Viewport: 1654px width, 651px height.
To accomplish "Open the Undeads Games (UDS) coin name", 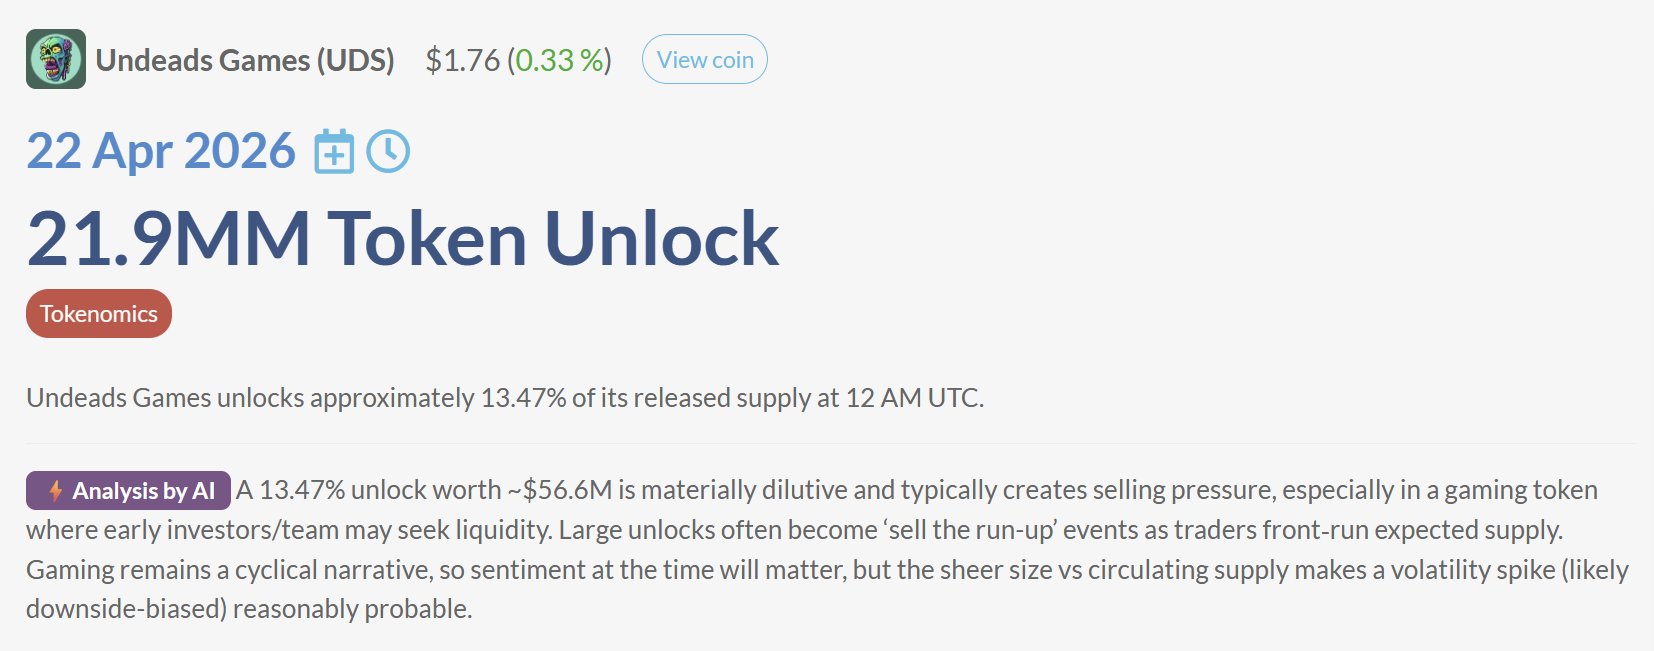I will tap(245, 60).
